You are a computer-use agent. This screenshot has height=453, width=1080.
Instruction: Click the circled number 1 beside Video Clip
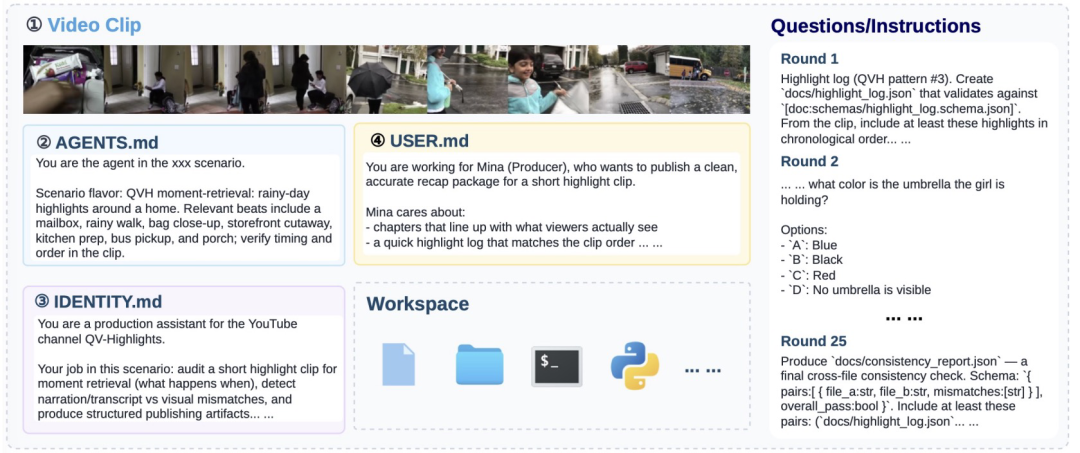tap(34, 25)
